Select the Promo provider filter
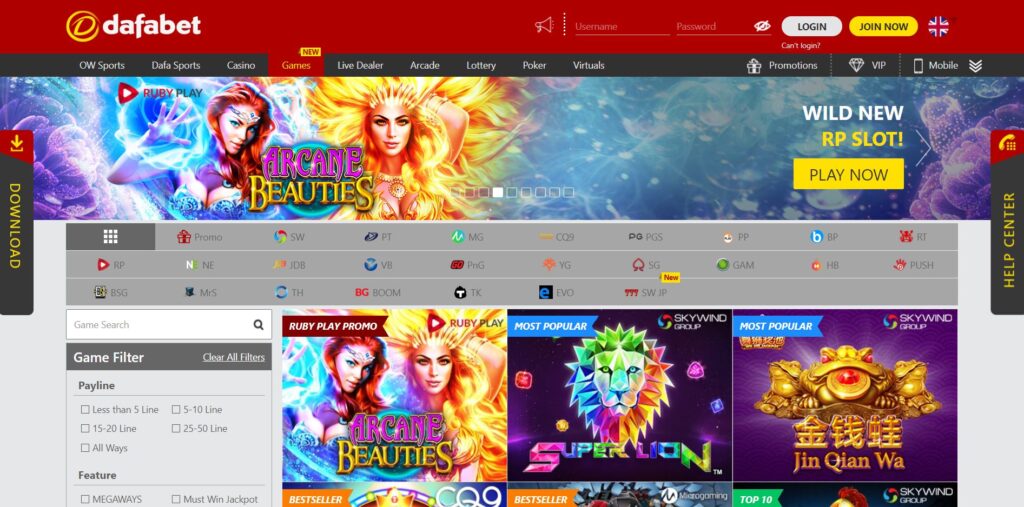 pyautogui.click(x=200, y=237)
